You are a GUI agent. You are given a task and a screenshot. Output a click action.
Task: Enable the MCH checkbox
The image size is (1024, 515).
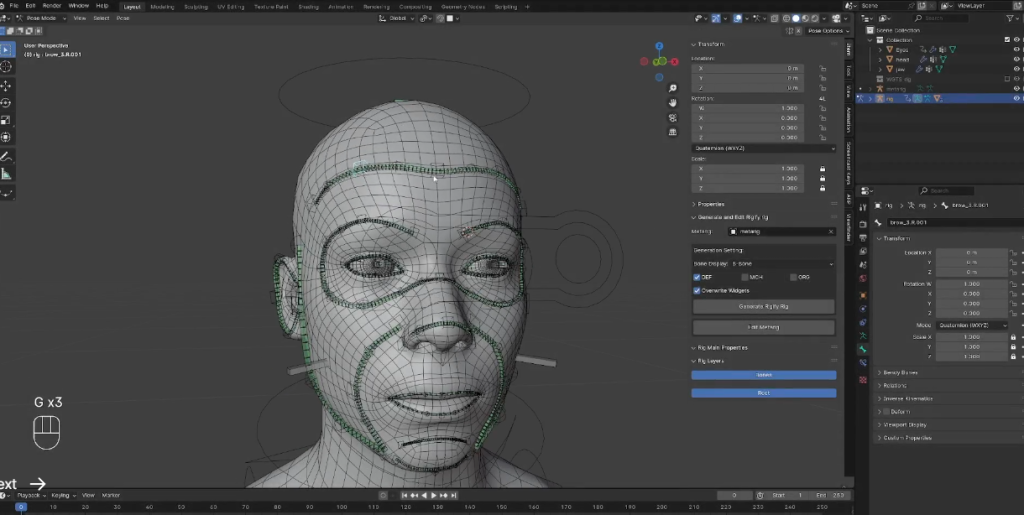coord(745,277)
